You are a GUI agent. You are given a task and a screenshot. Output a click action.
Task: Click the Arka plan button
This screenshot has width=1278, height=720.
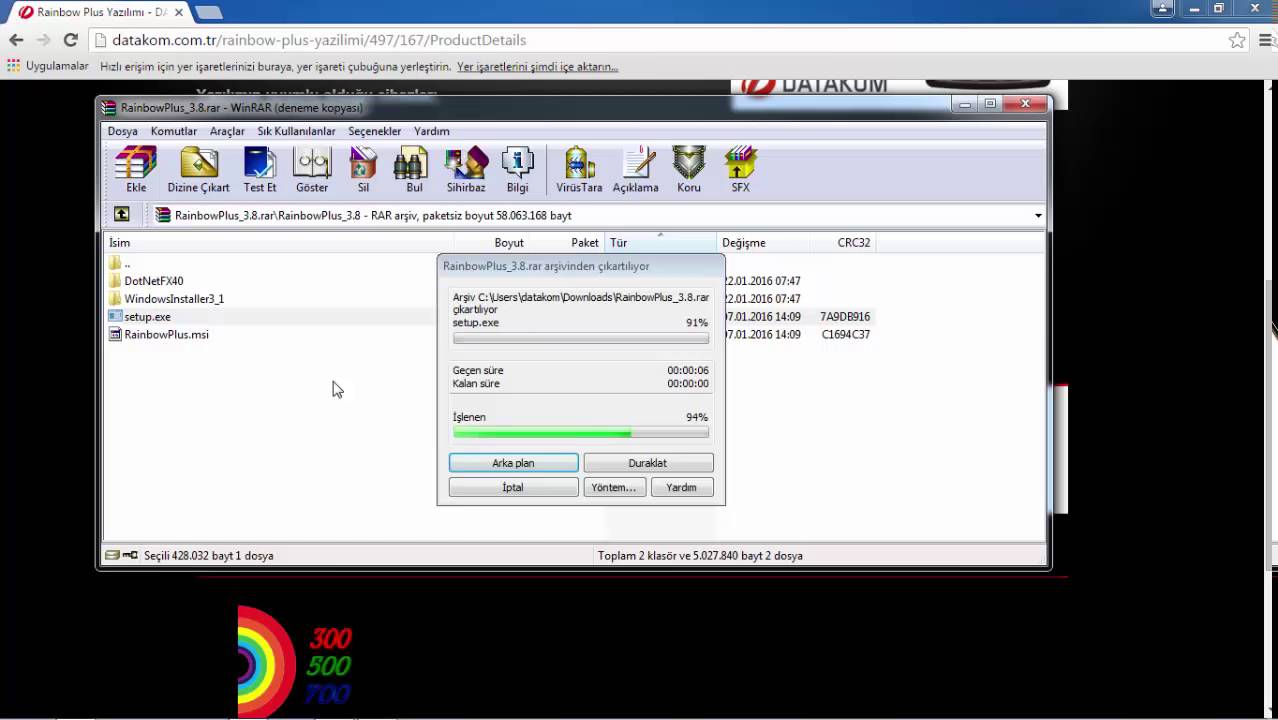[513, 463]
